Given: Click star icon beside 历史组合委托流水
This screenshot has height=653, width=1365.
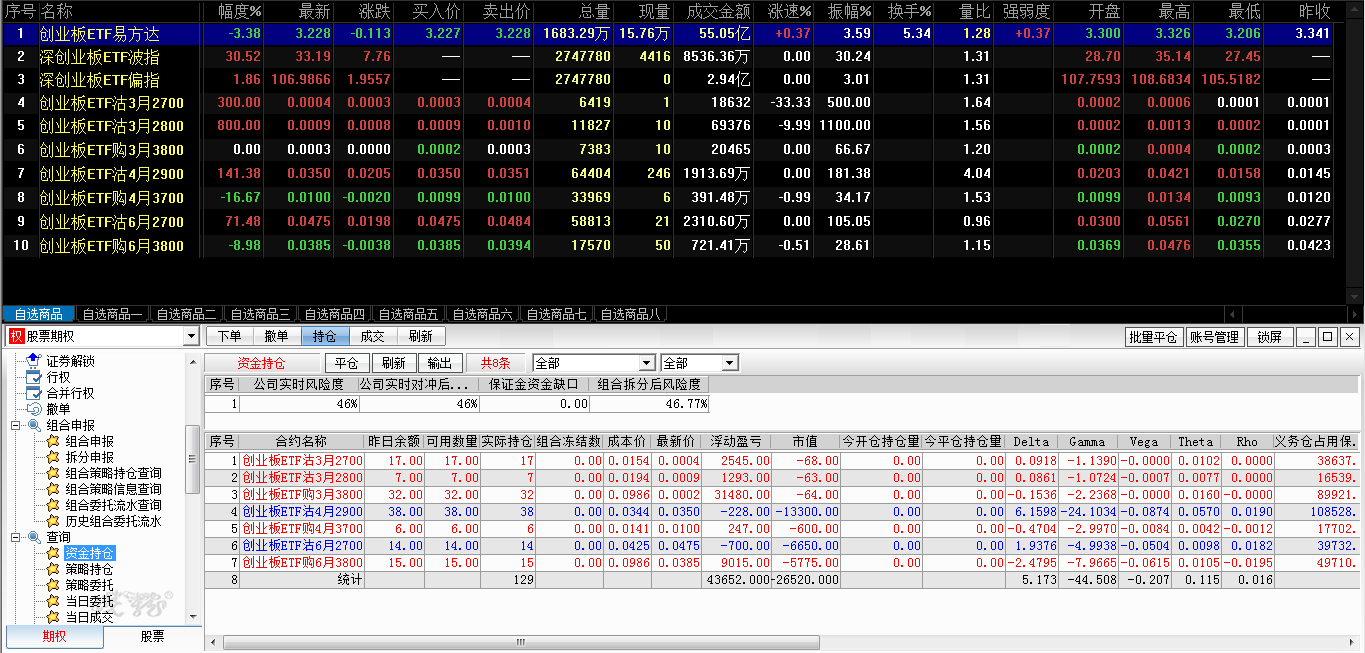Looking at the screenshot, I should [53, 521].
